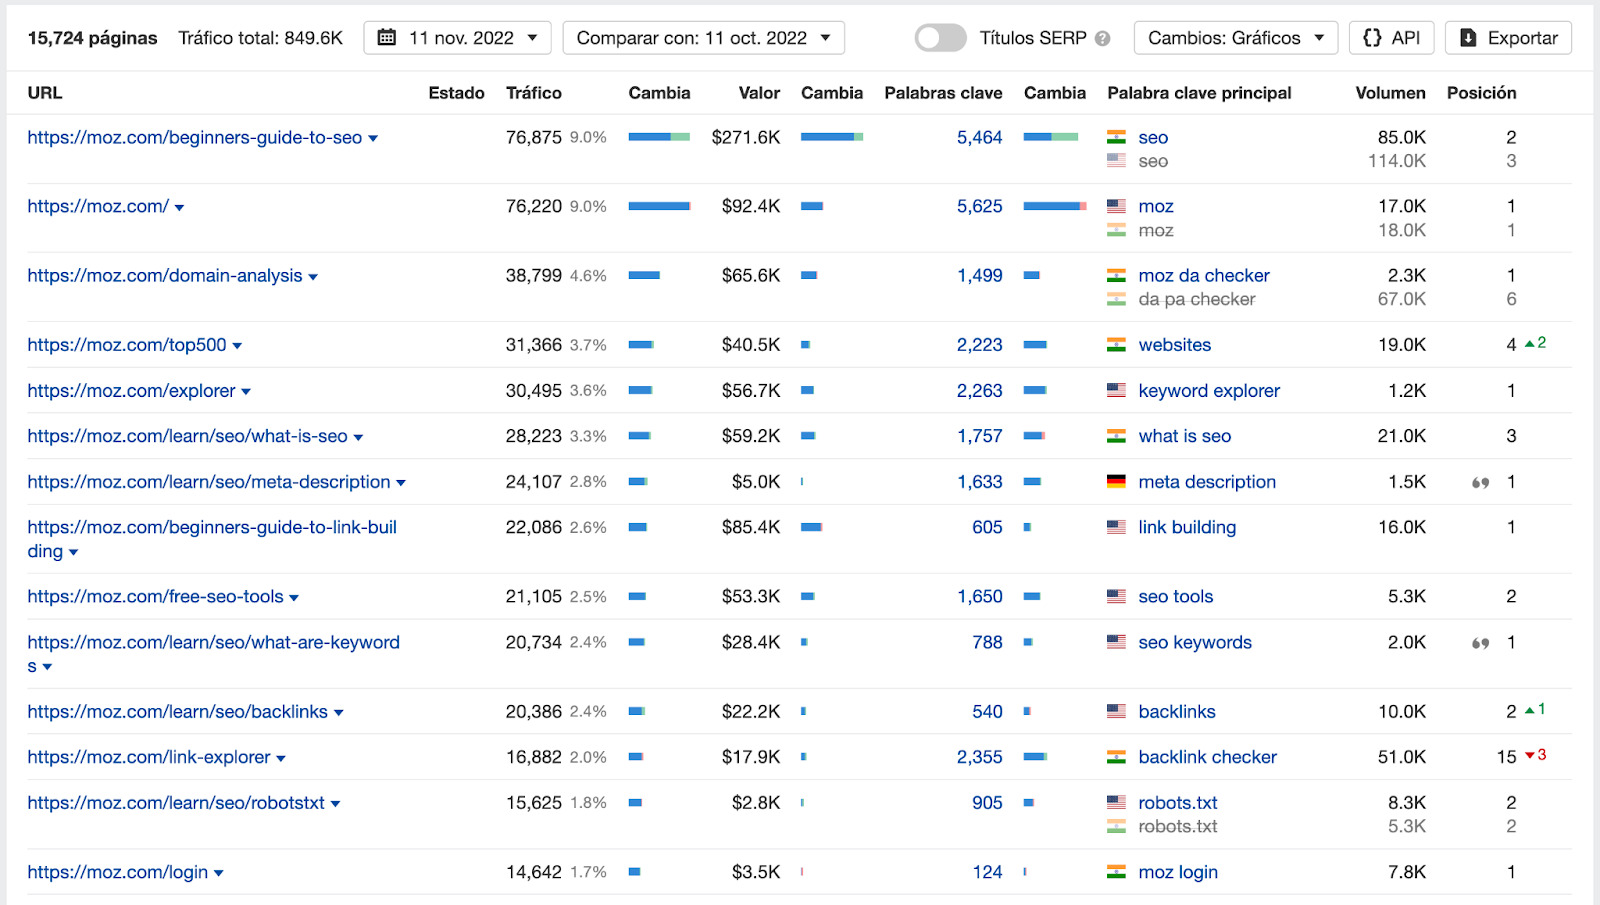Click the traffic change bar for beginners-guide-to-seo
This screenshot has width=1600, height=905.
(x=659, y=137)
